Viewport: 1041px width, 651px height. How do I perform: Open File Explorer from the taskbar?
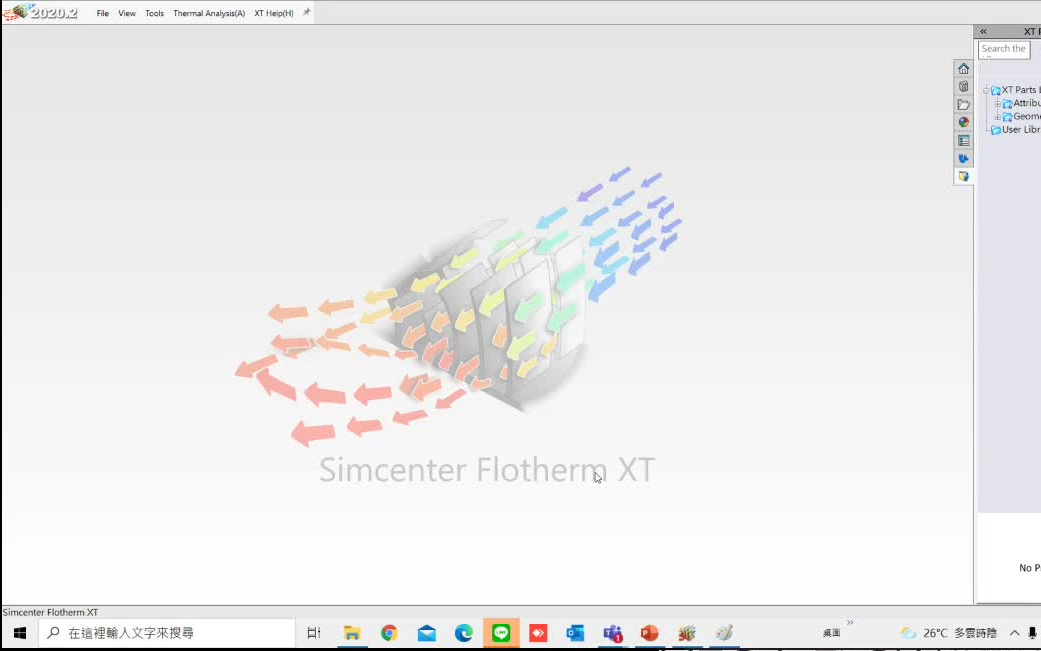coord(352,633)
